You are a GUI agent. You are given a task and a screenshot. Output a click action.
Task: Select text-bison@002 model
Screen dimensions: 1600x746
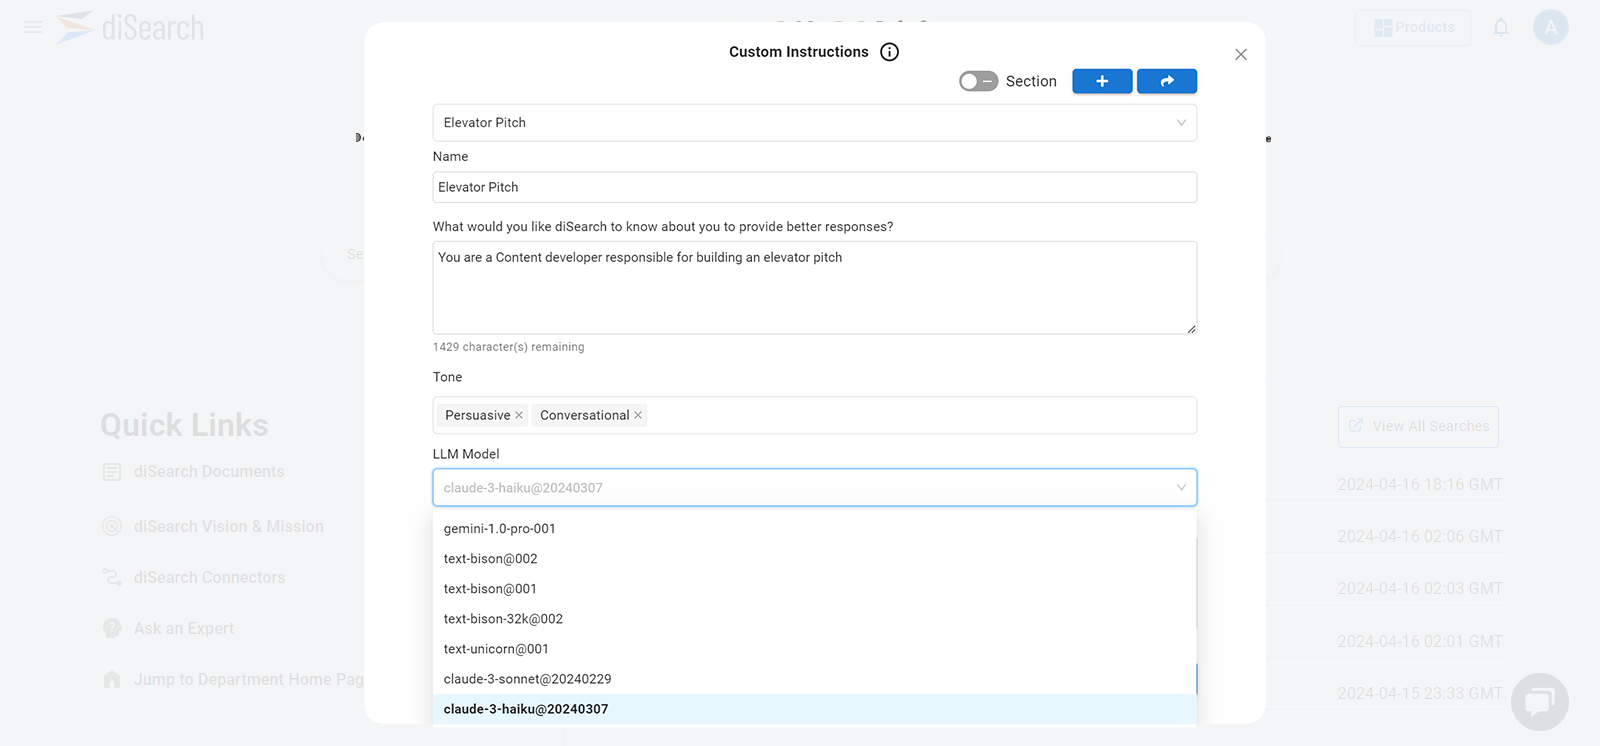(x=815, y=558)
